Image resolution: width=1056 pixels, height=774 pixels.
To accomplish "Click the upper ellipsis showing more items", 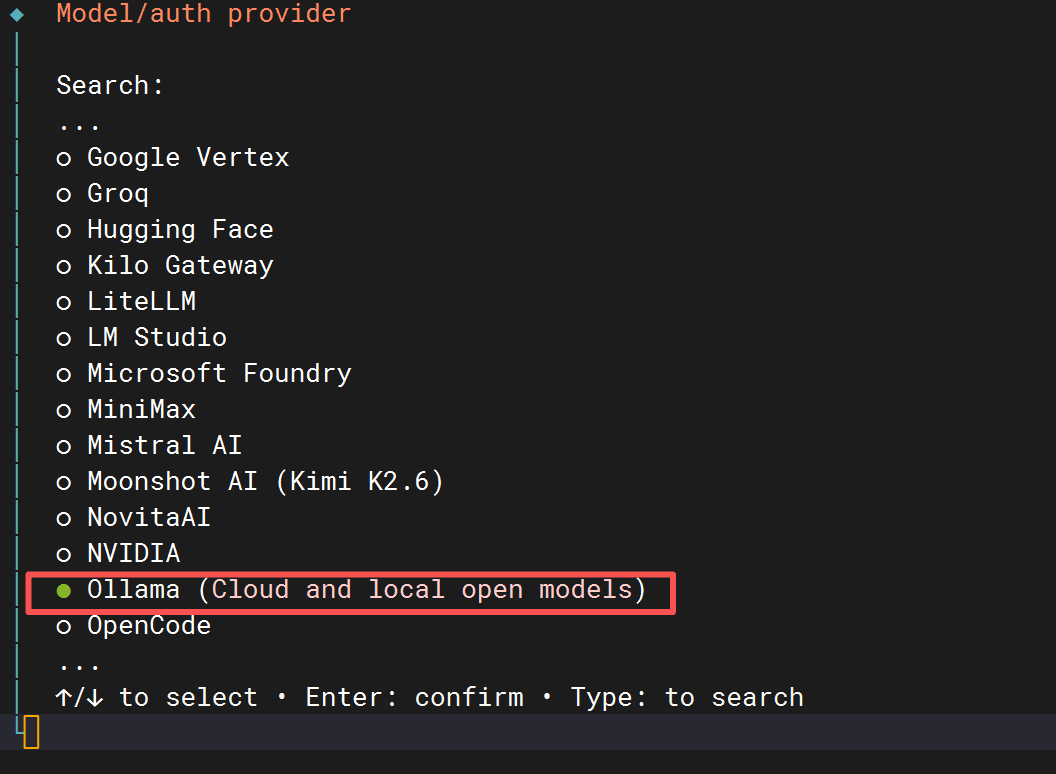I will coord(79,126).
